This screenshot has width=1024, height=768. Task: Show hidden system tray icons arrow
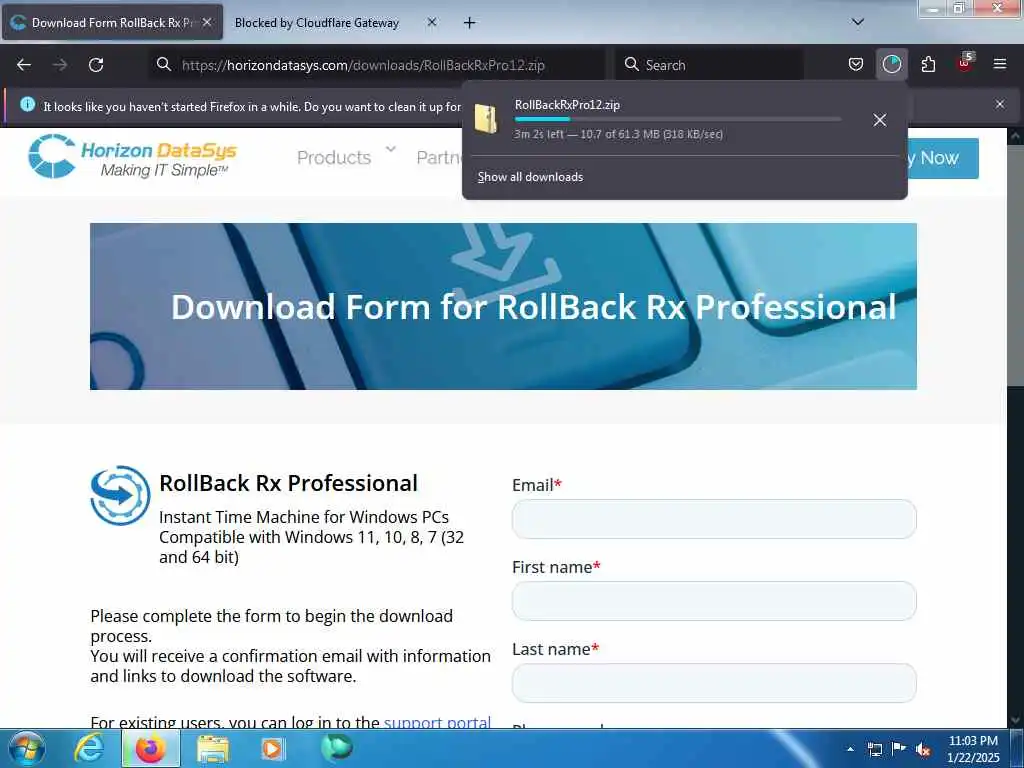coord(850,749)
